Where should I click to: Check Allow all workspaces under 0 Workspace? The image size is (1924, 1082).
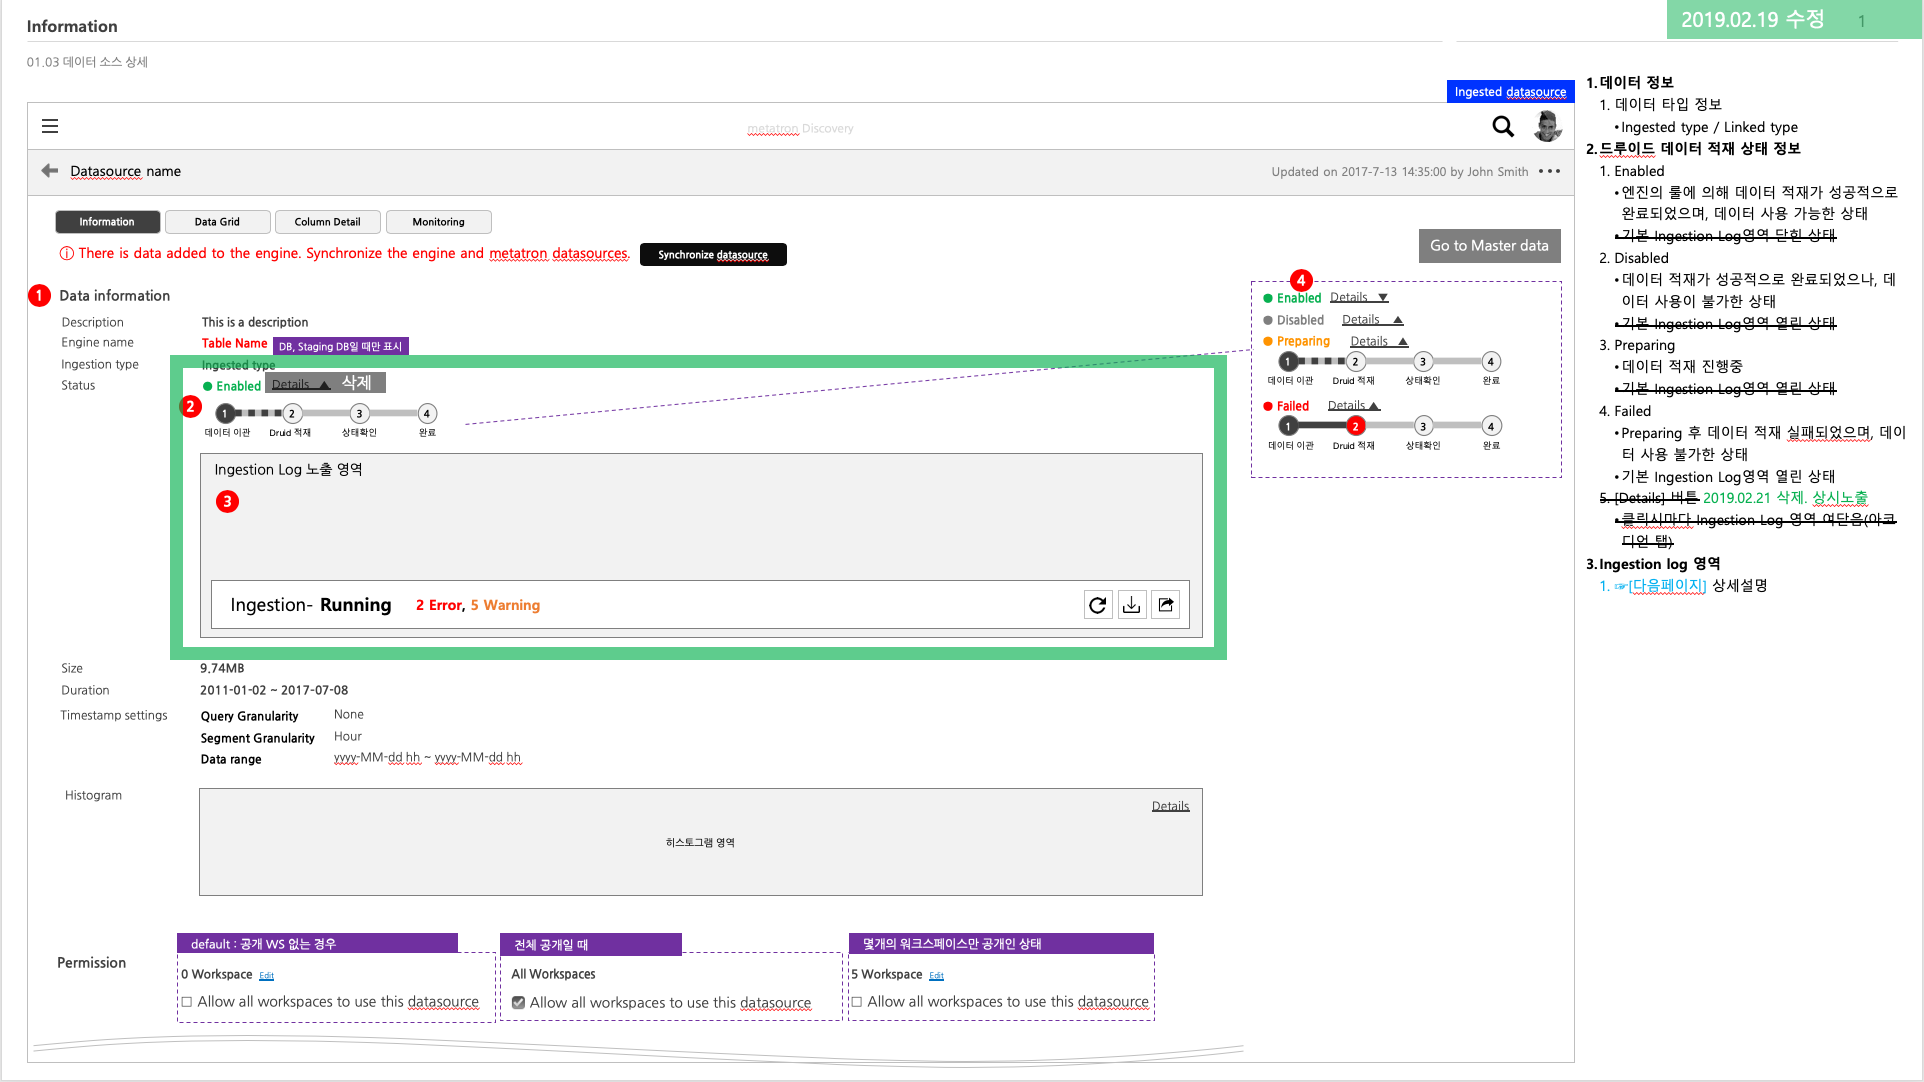coord(186,1002)
